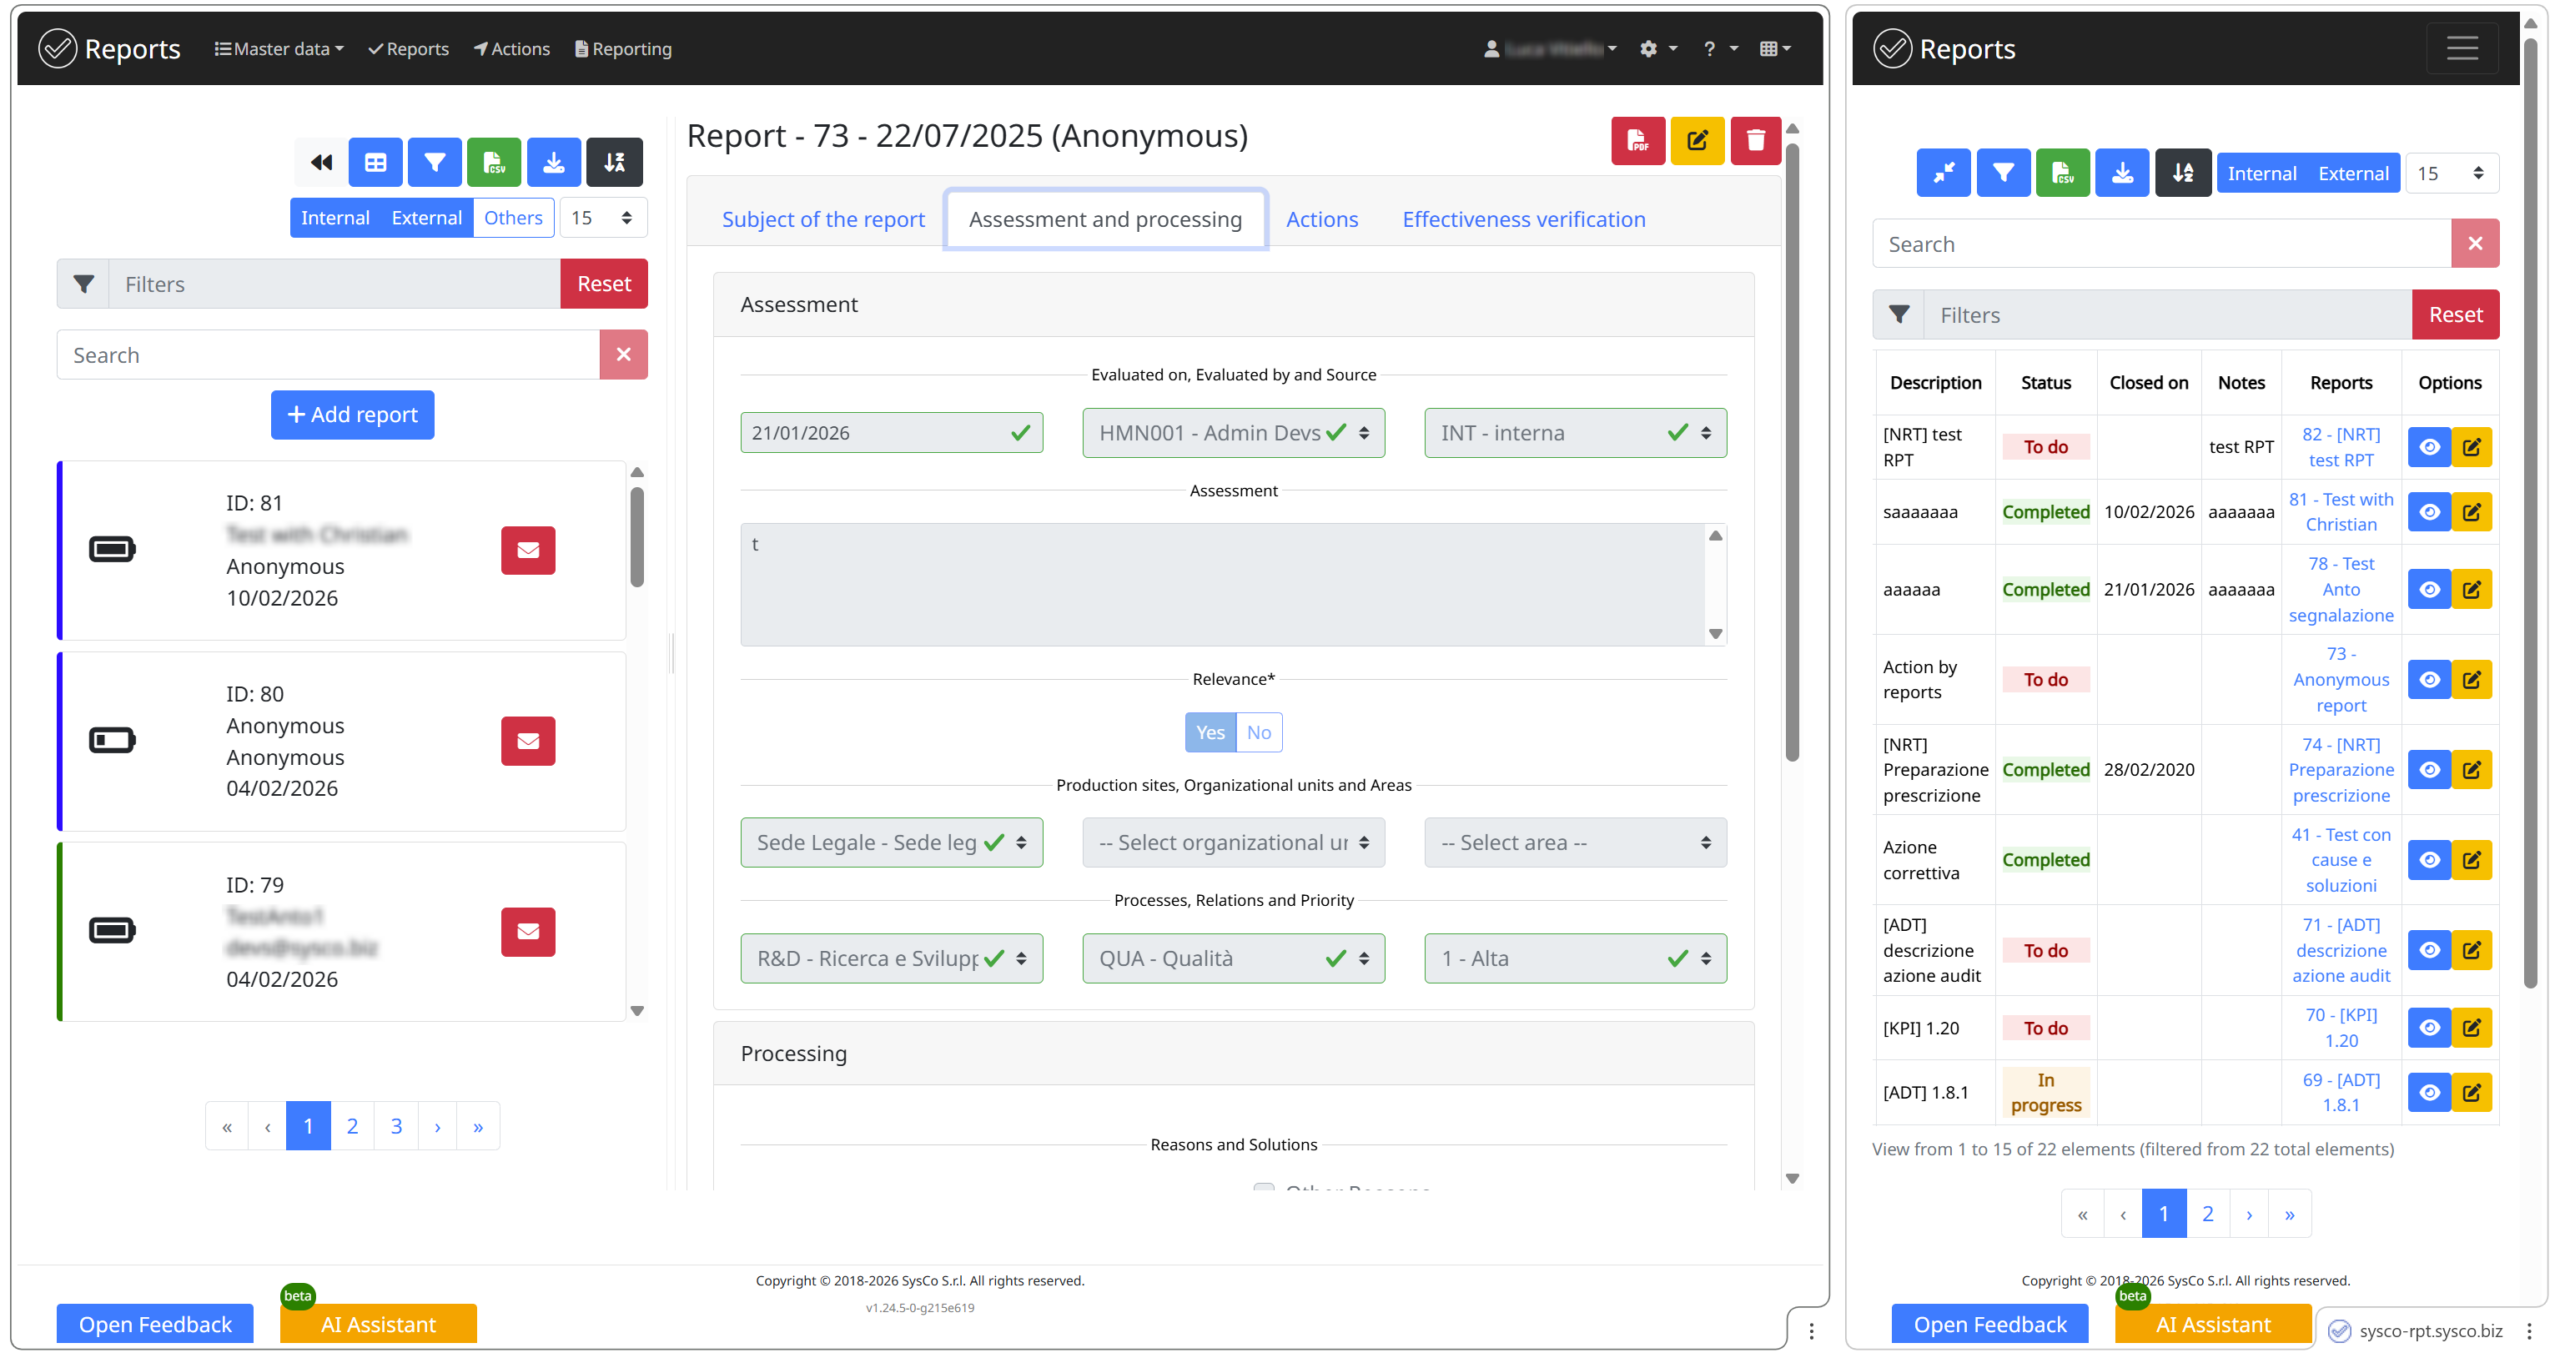This screenshot has height=1353, width=2560.
Task: Open the Select area dropdown
Action: [1574, 843]
